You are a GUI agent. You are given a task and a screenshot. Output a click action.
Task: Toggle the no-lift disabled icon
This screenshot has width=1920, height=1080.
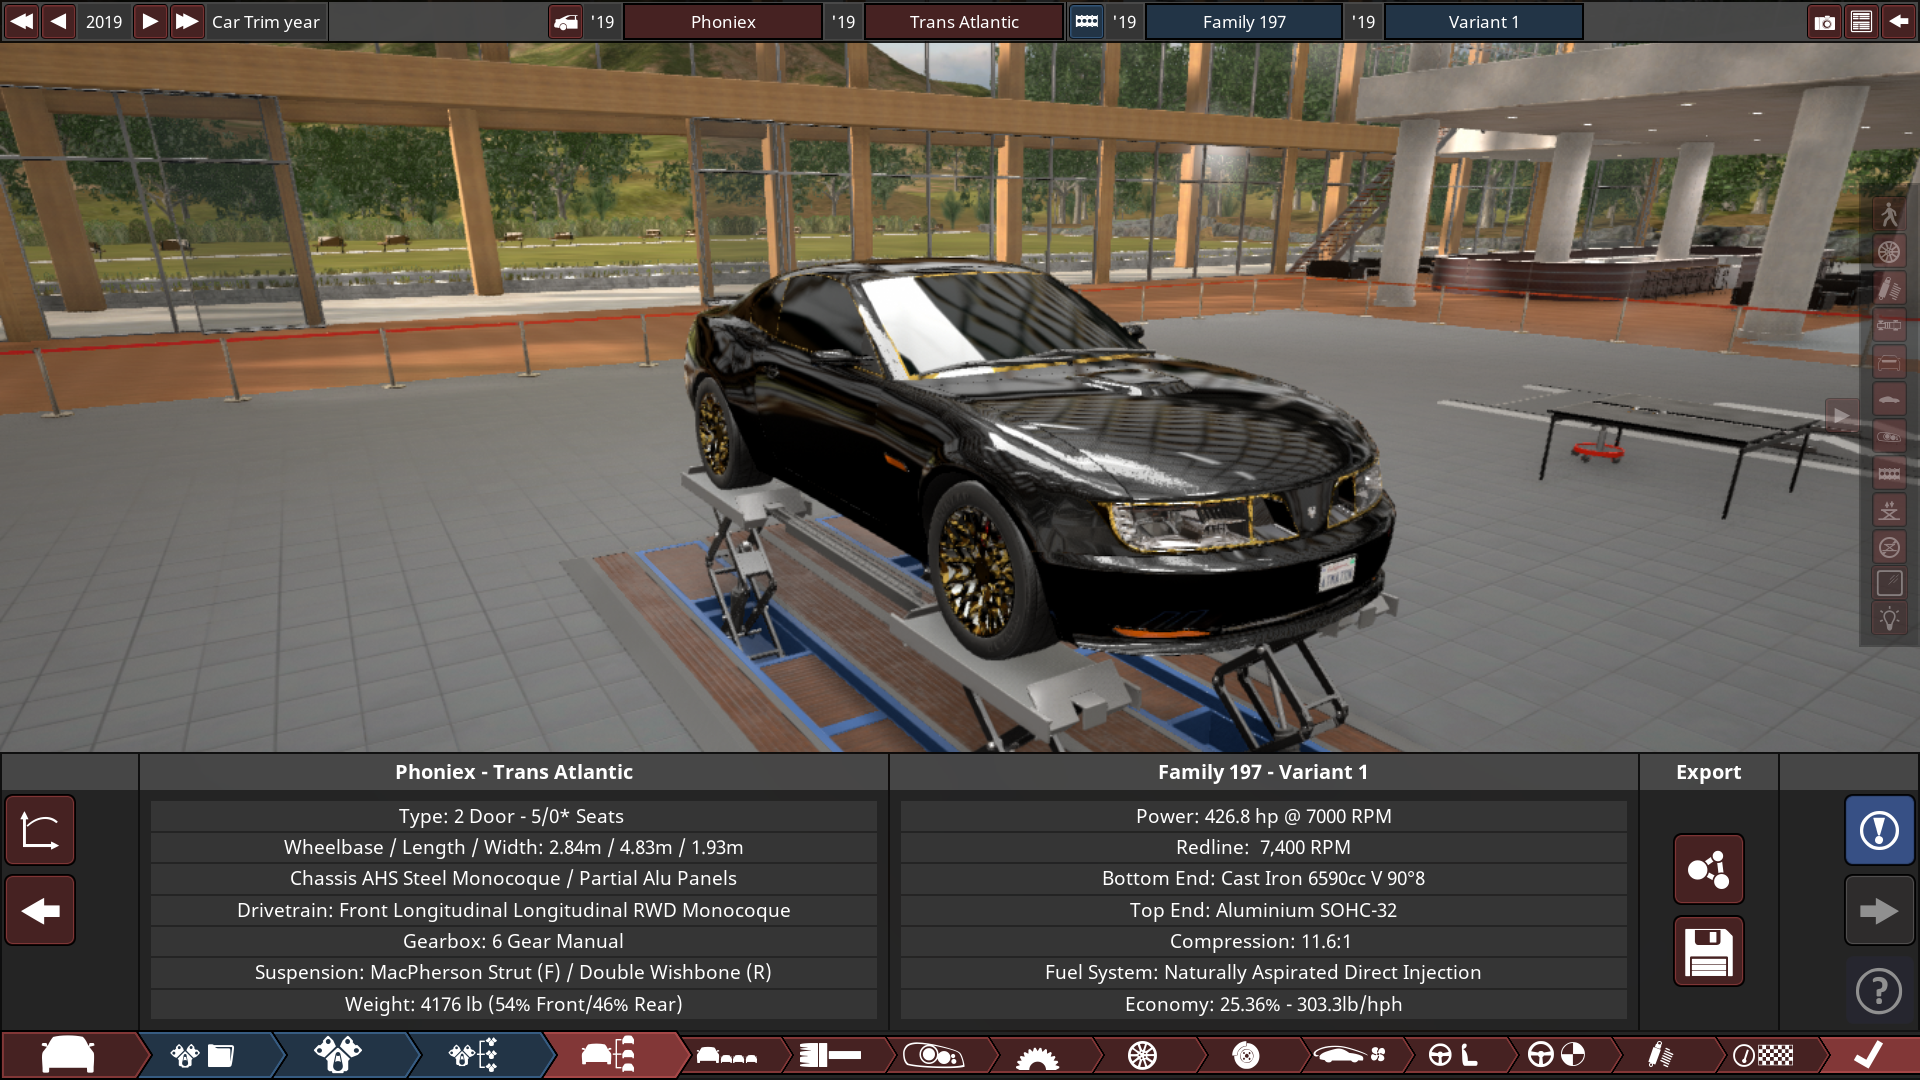[x=1889, y=547]
